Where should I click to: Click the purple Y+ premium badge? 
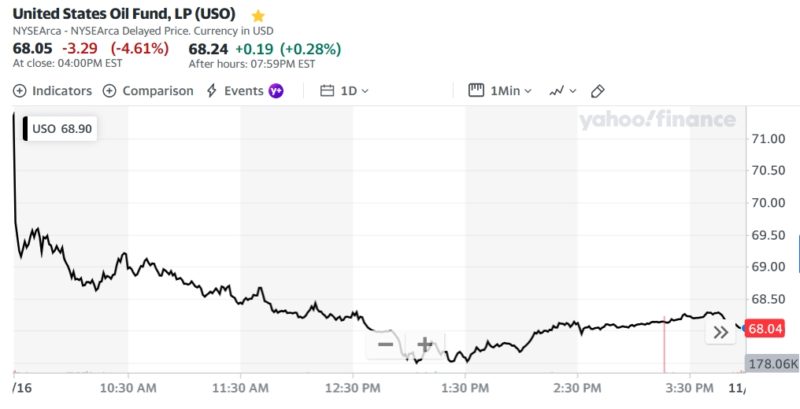tap(276, 91)
